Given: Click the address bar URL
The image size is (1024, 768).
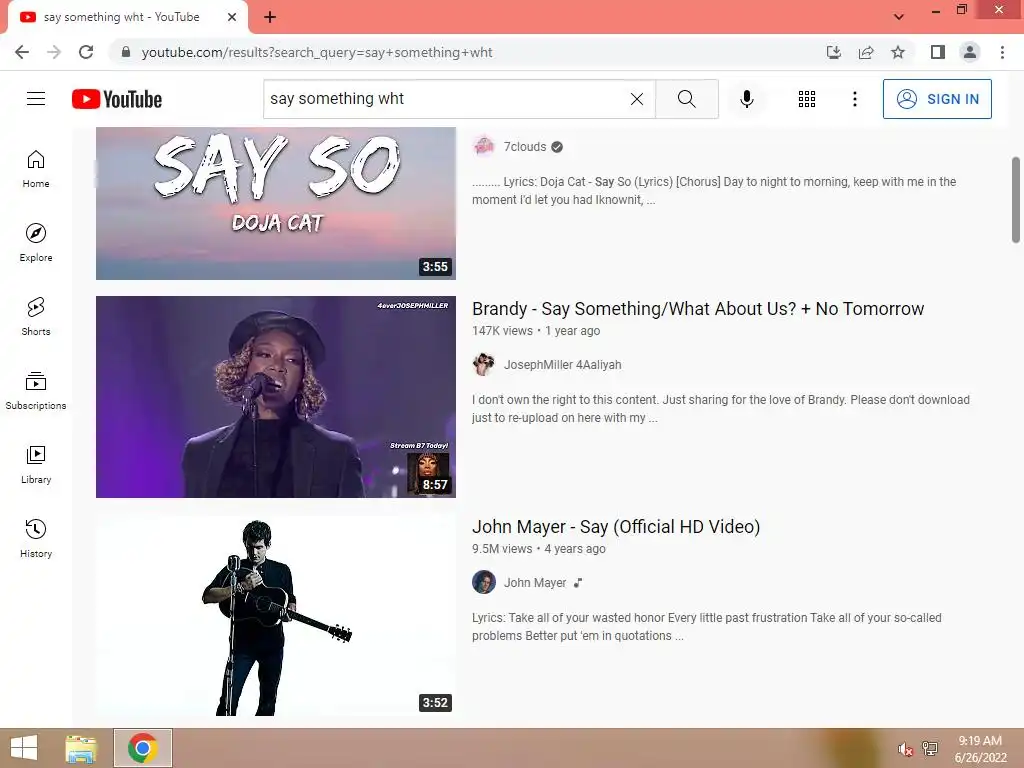Looking at the screenshot, I should tap(317, 52).
